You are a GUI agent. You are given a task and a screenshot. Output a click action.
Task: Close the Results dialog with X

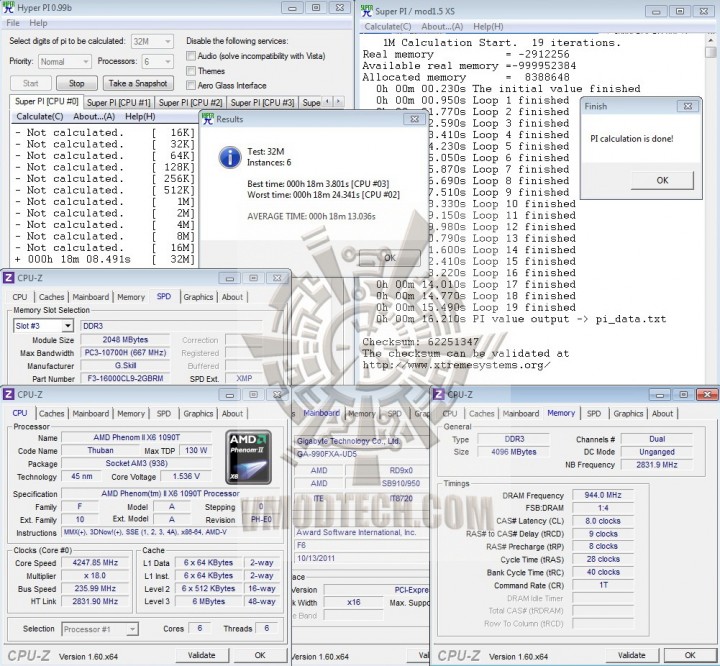(414, 119)
